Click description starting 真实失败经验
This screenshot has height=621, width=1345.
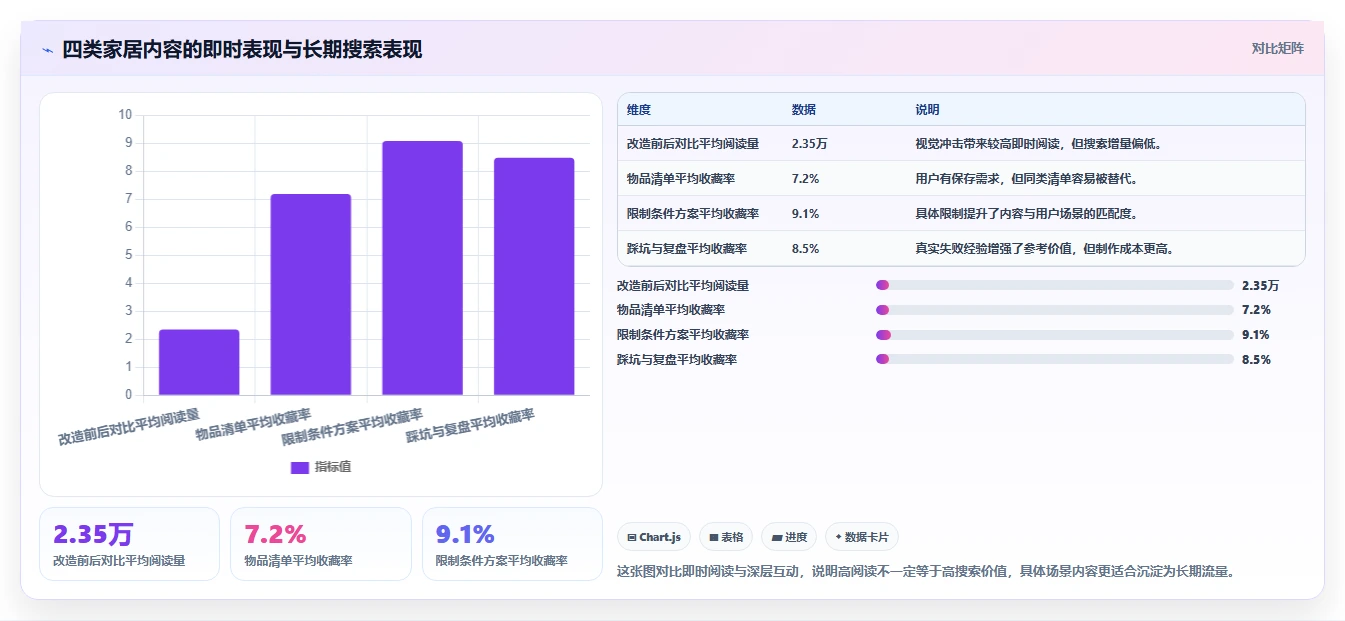1044,249
